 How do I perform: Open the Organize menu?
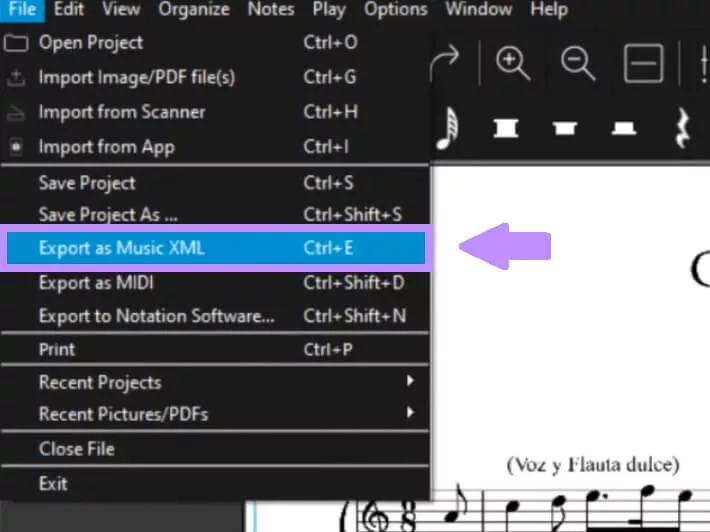[x=194, y=9]
